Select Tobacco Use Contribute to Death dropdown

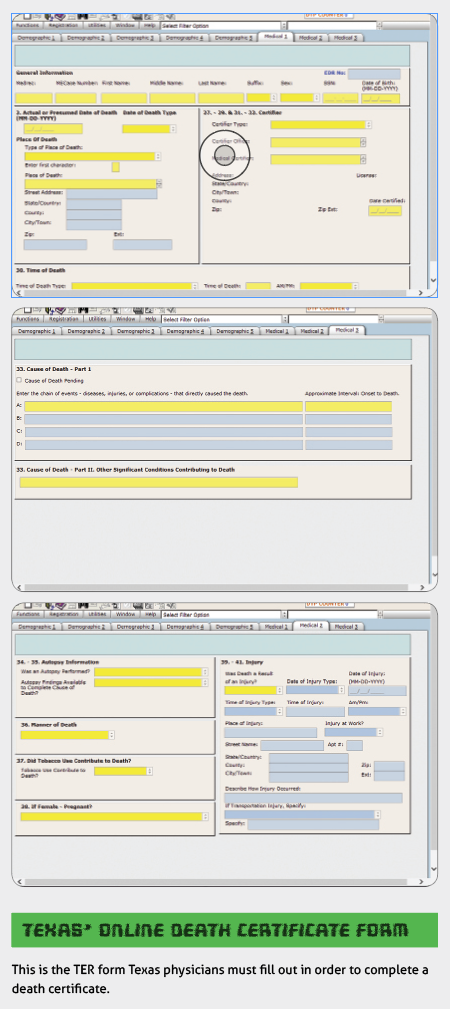tap(124, 771)
